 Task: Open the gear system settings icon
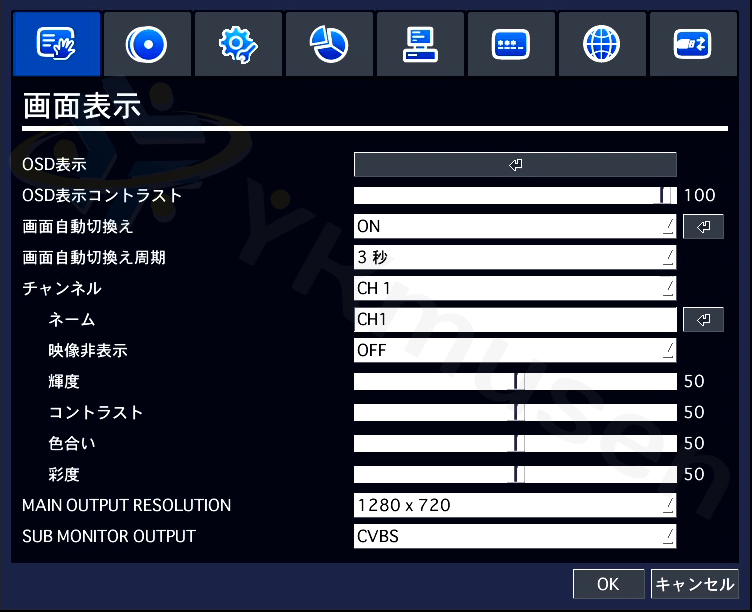coord(238,45)
